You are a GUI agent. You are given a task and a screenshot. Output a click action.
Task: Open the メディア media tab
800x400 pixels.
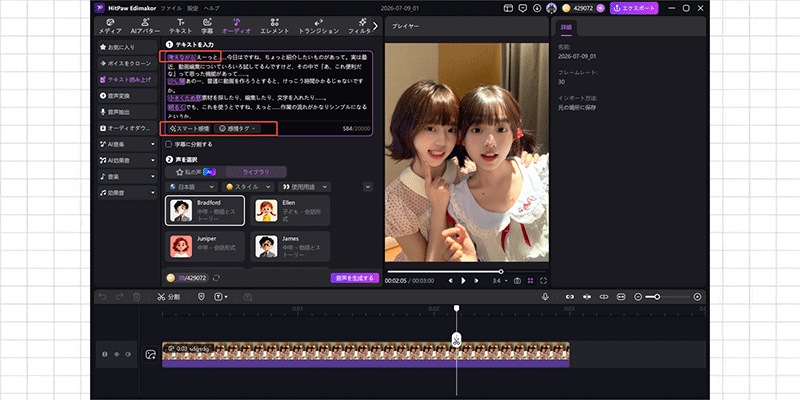point(110,26)
